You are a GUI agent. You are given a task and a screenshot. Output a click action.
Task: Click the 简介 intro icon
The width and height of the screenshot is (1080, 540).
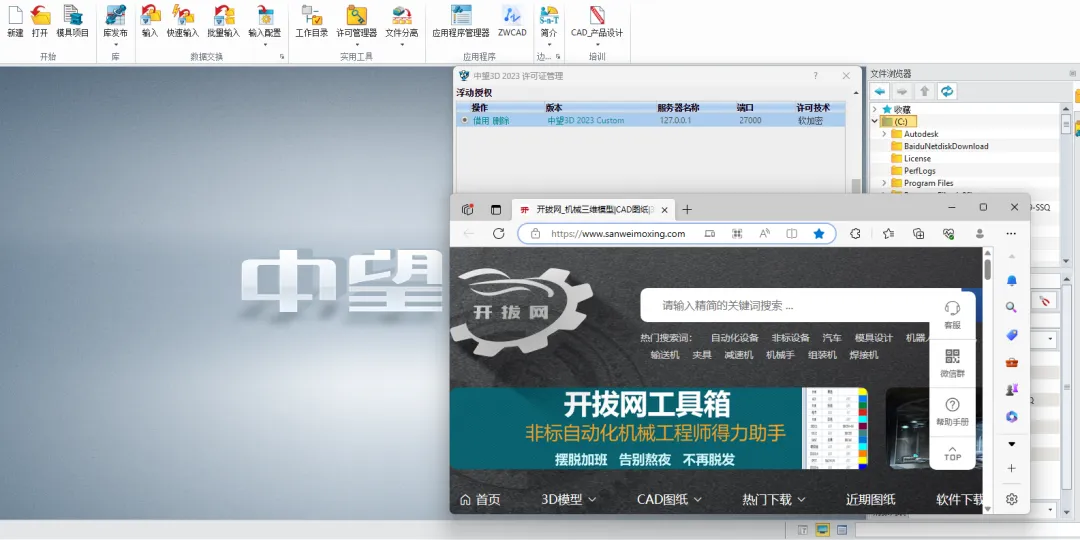coord(549,14)
